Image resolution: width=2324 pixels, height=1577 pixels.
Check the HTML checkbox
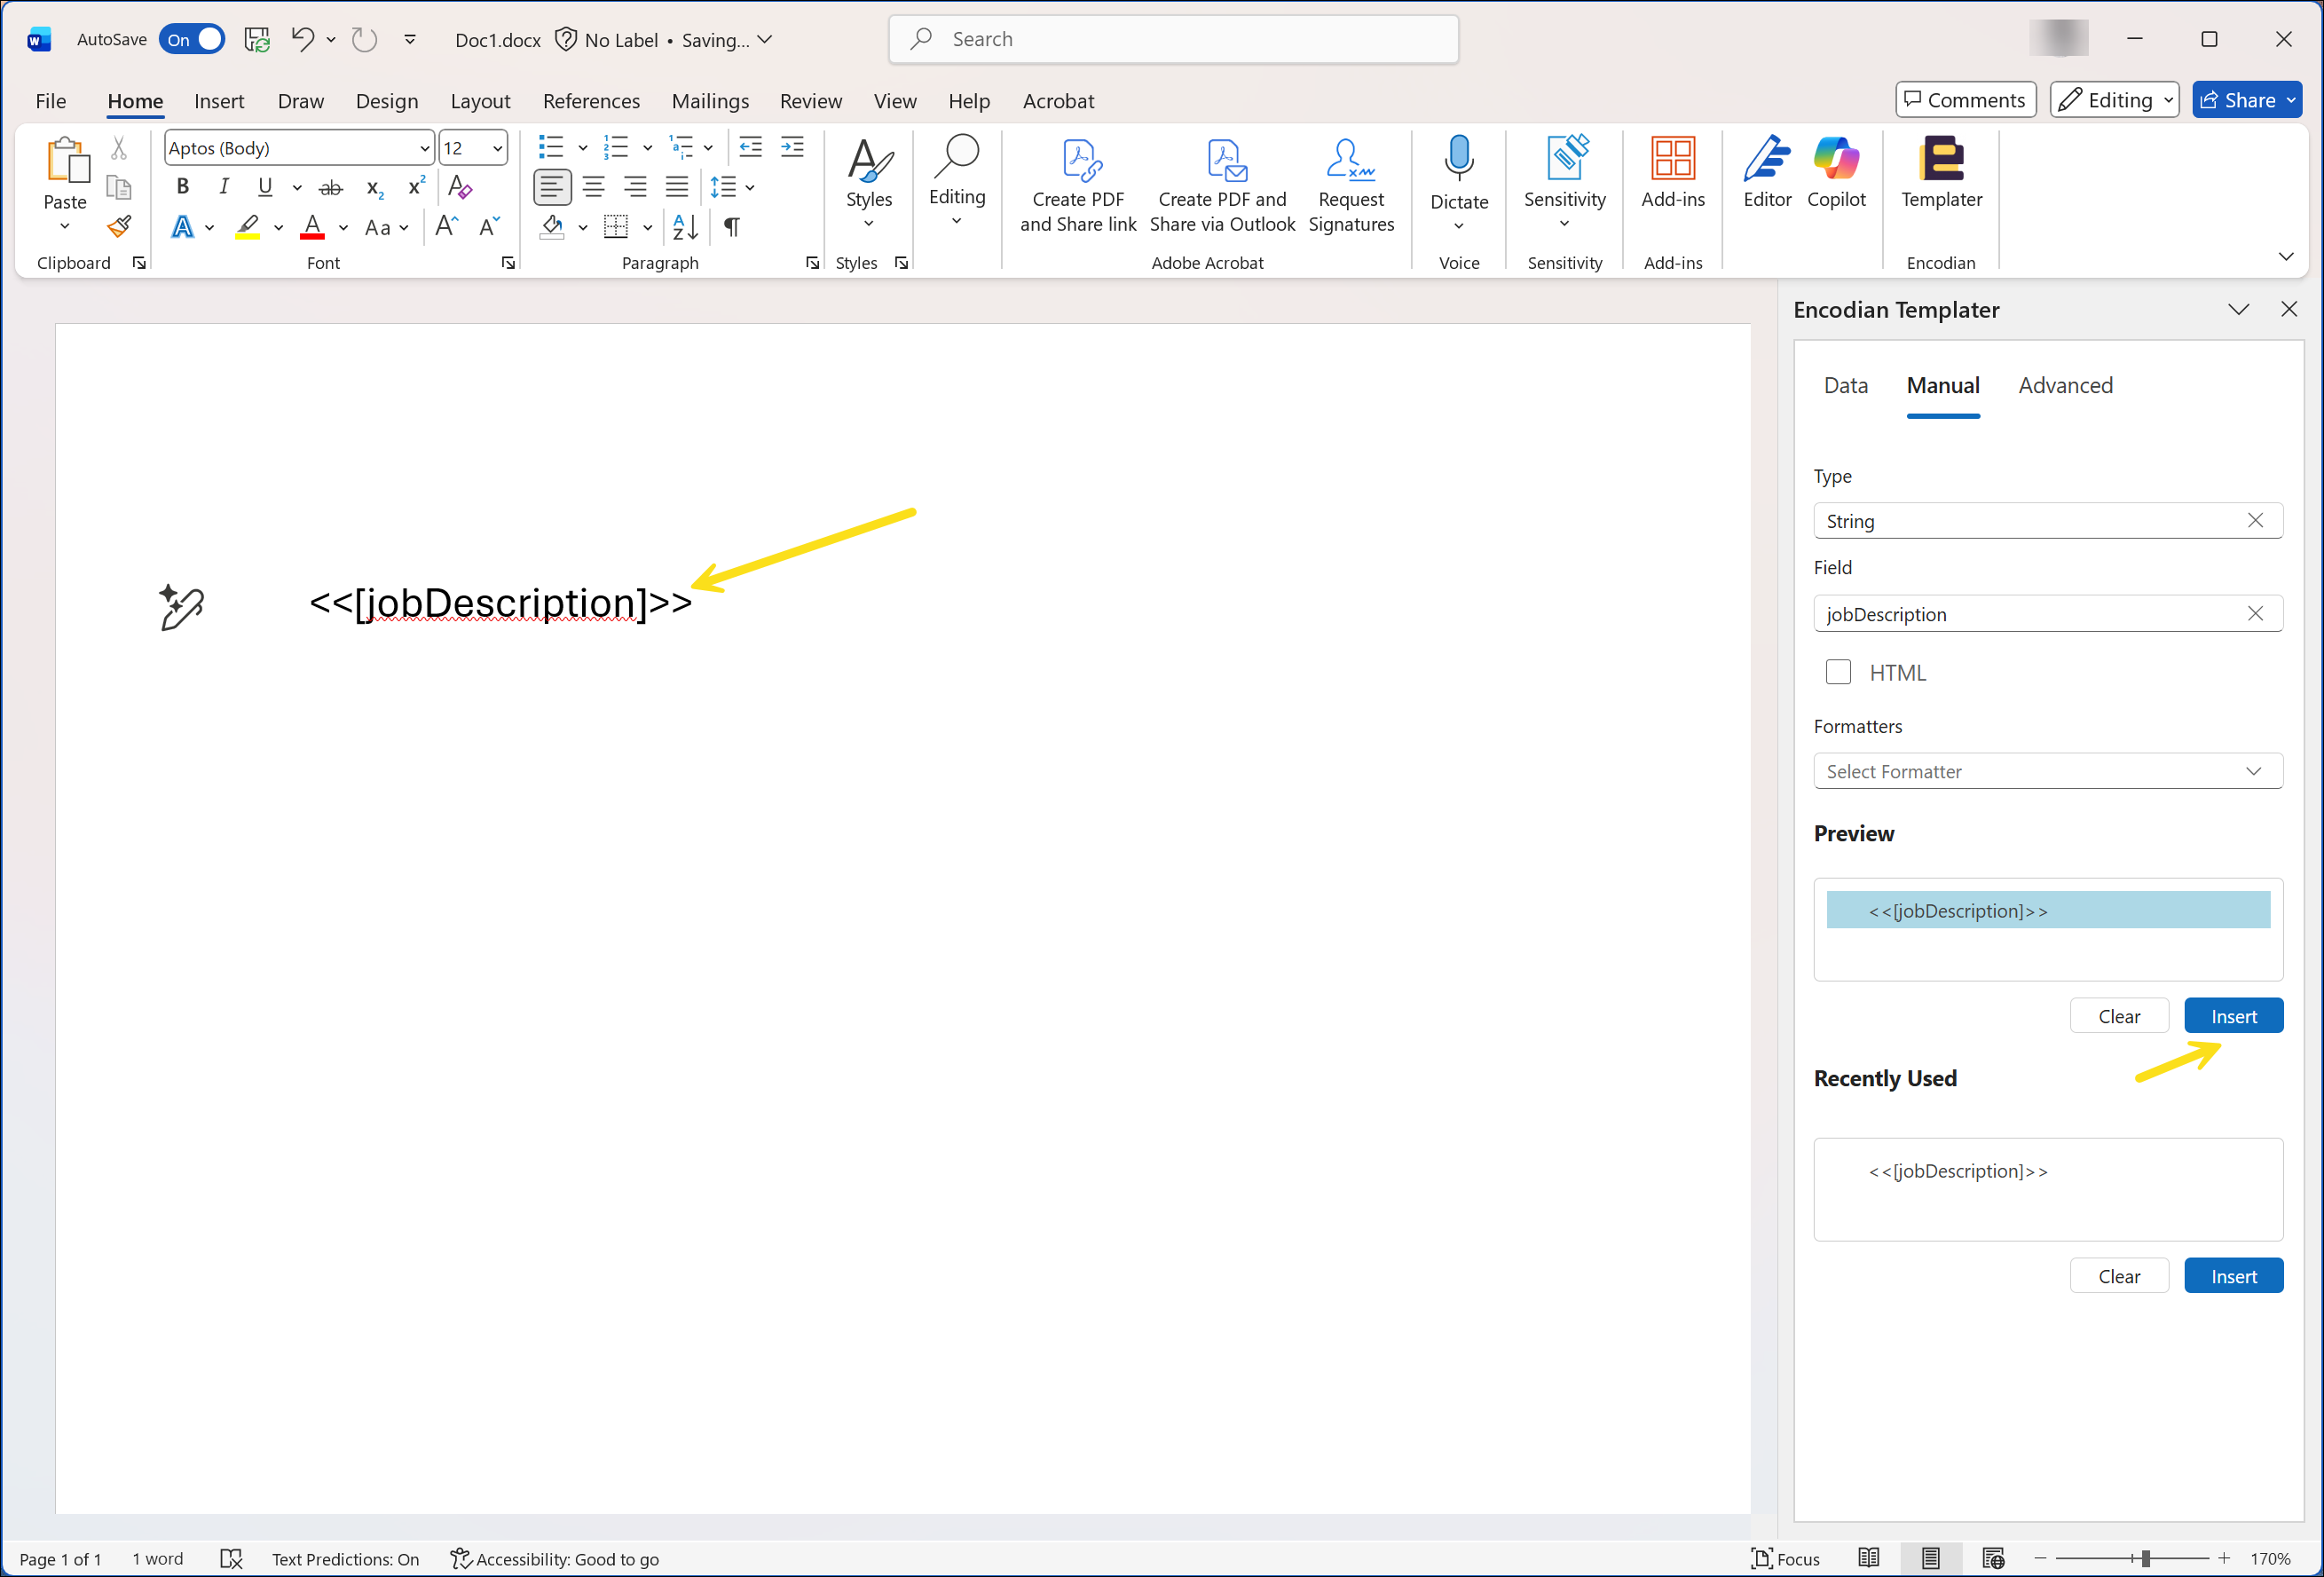(1837, 672)
